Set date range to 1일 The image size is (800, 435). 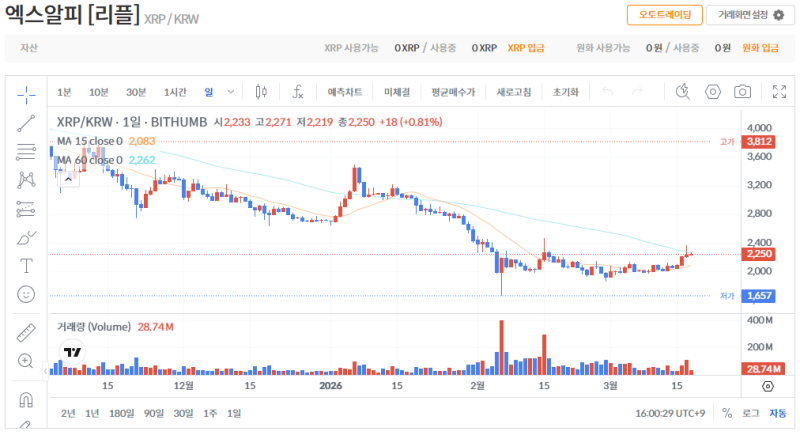234,413
